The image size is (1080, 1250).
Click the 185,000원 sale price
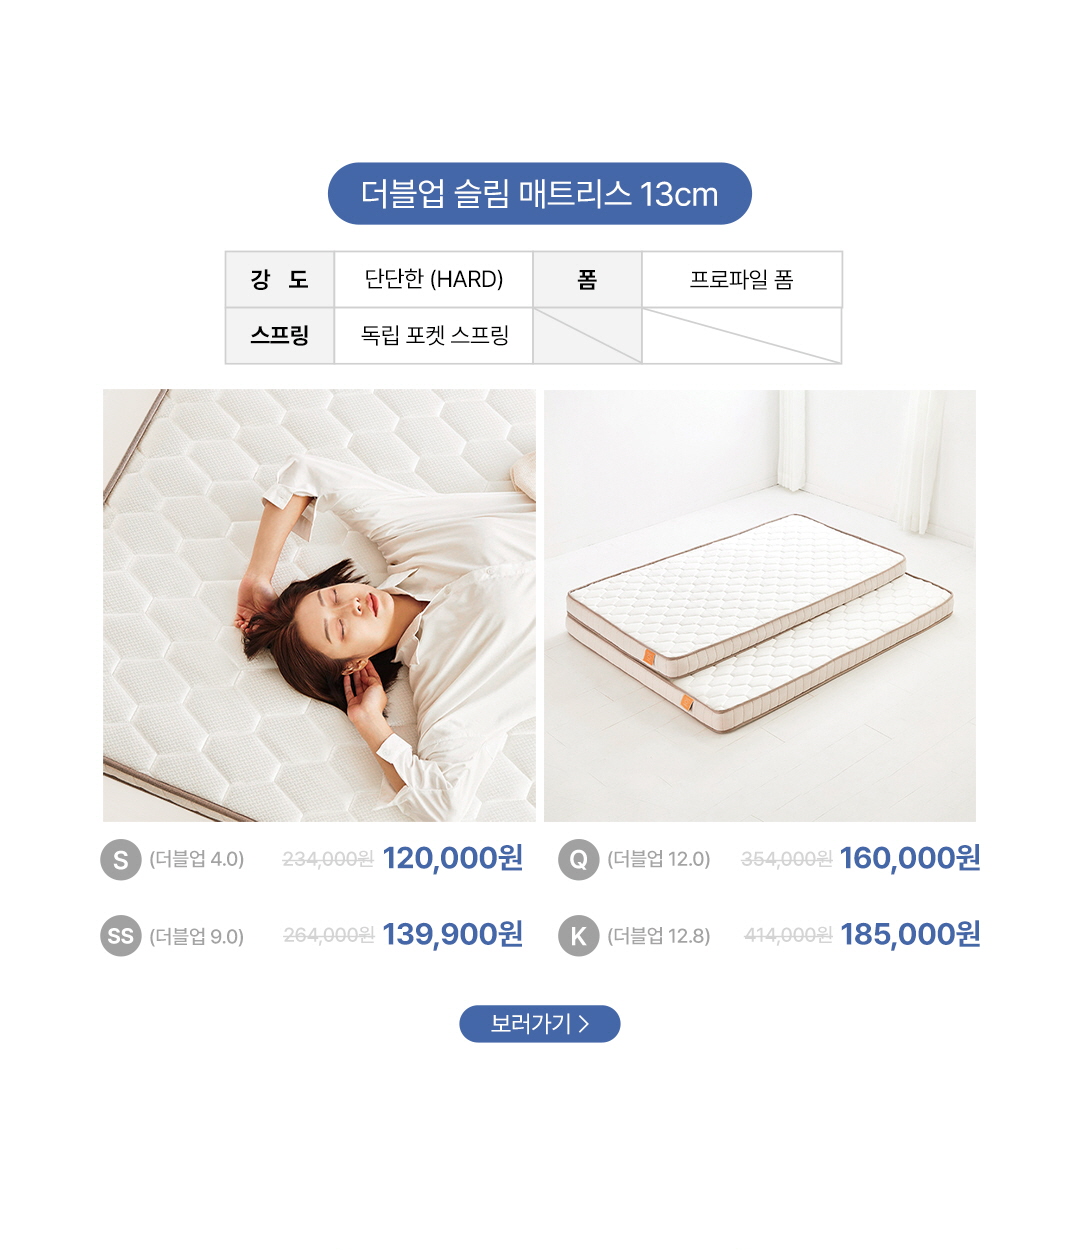click(x=910, y=935)
